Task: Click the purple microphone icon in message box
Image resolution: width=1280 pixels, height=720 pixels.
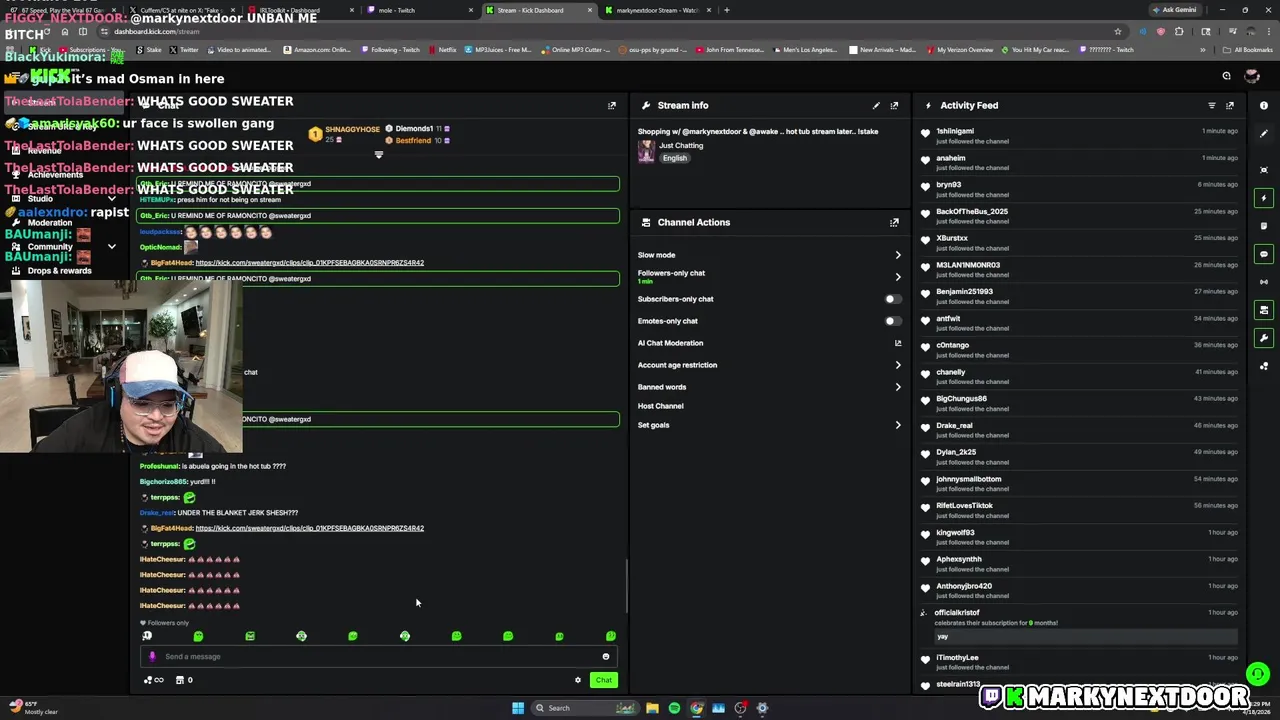Action: pos(152,657)
